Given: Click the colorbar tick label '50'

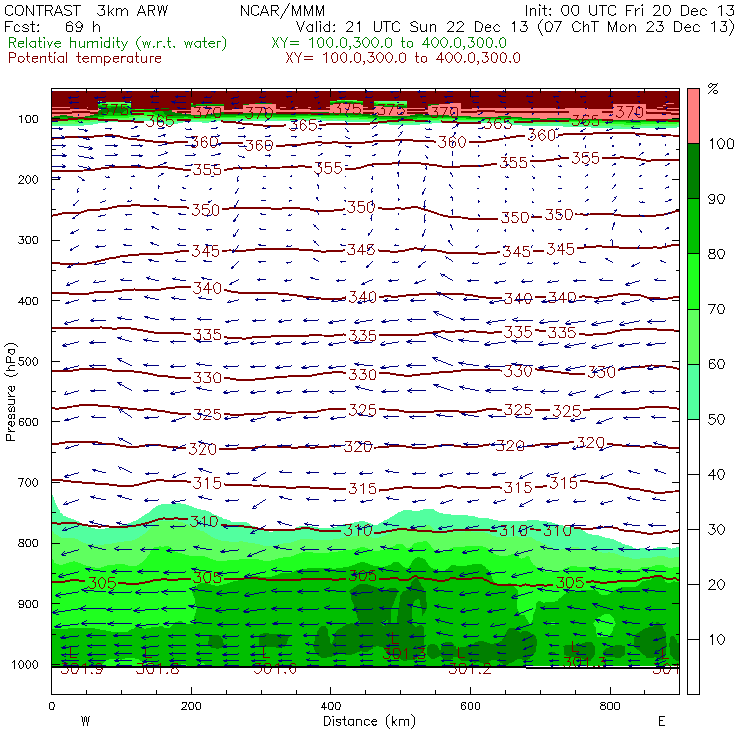Looking at the screenshot, I should tap(716, 420).
